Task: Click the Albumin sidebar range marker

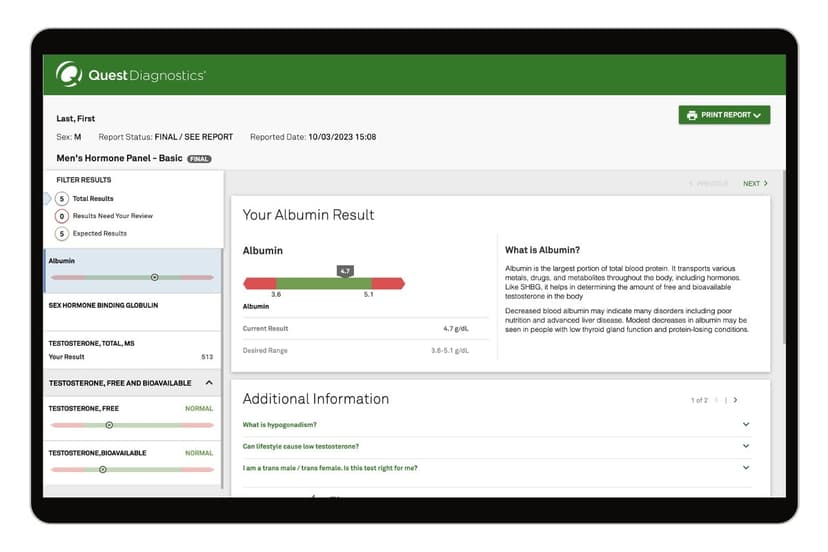Action: pyautogui.click(x=154, y=277)
